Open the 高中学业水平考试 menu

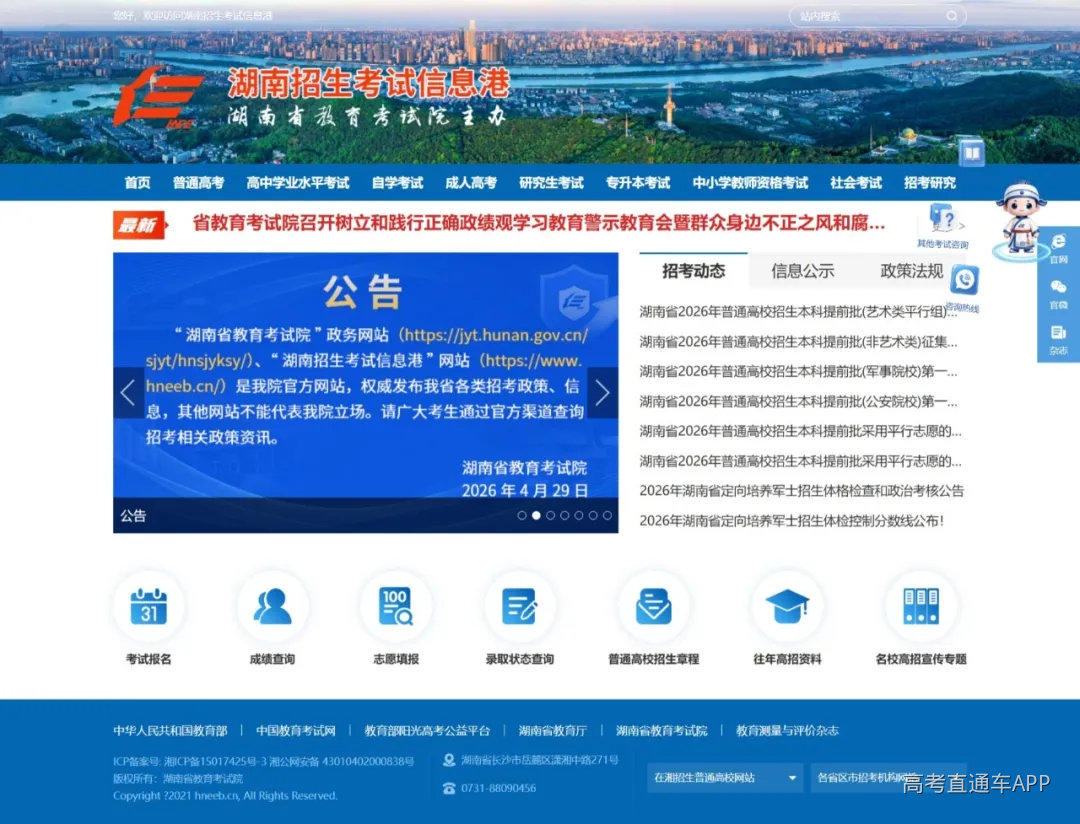(x=298, y=183)
